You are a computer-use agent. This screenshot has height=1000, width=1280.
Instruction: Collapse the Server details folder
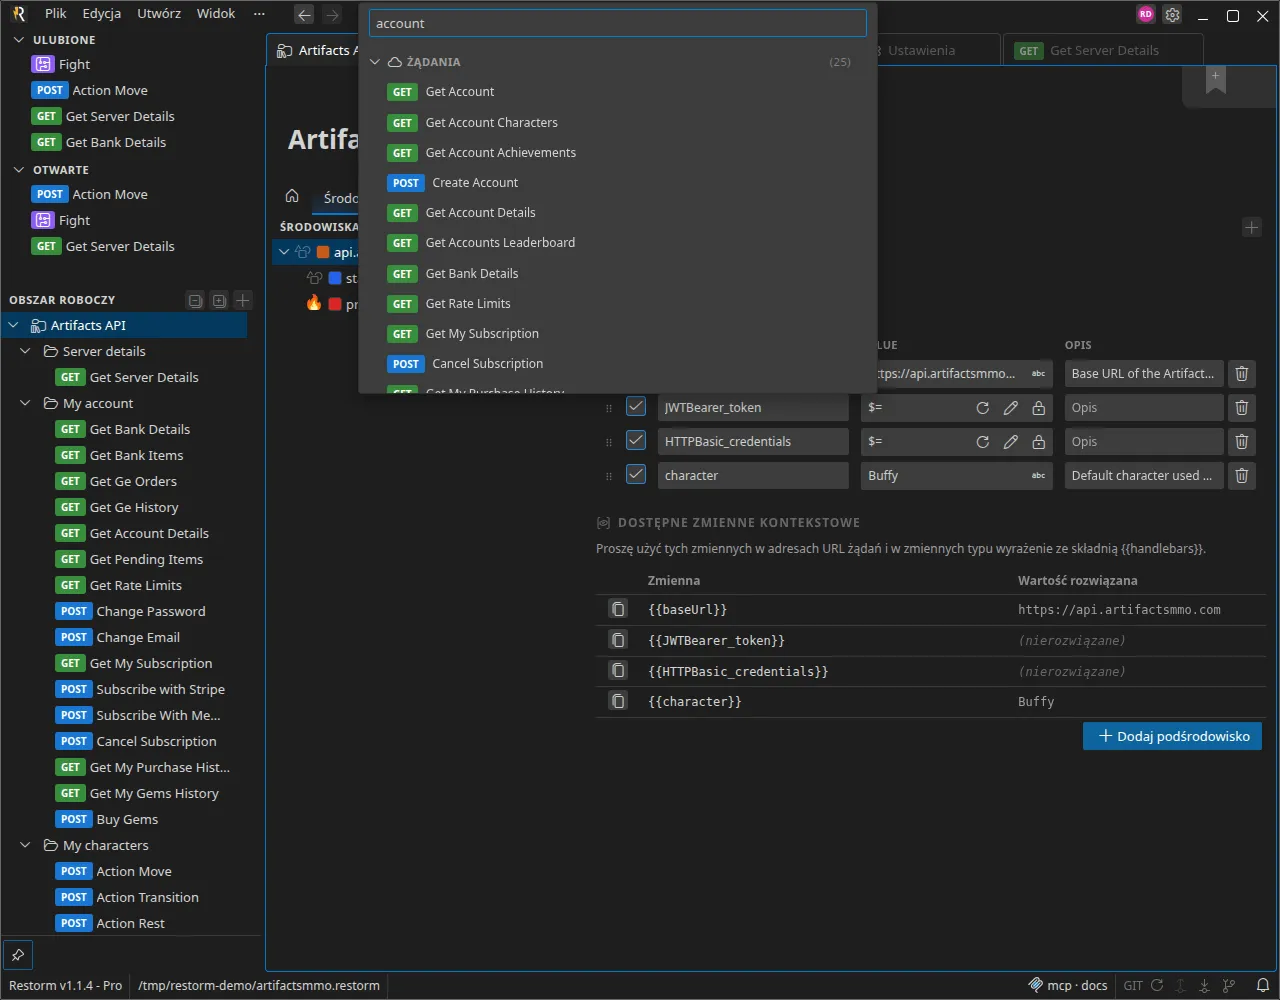tap(26, 351)
